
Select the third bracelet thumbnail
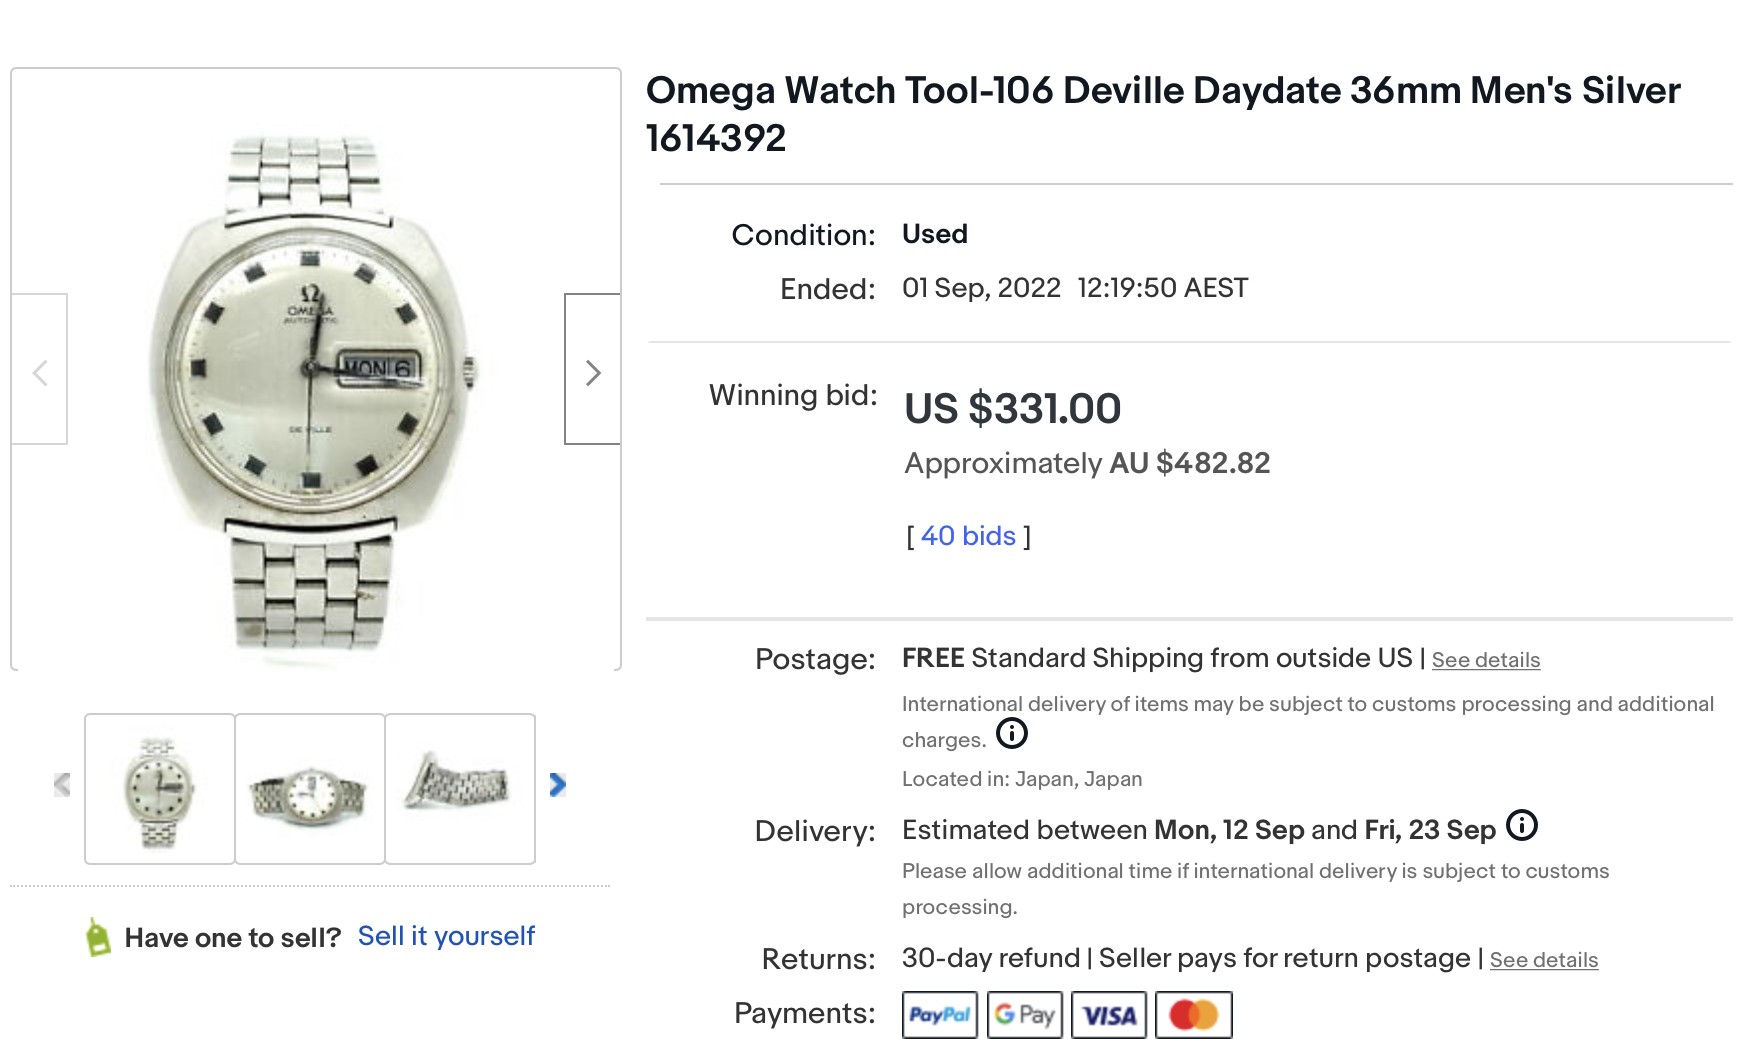click(x=460, y=789)
